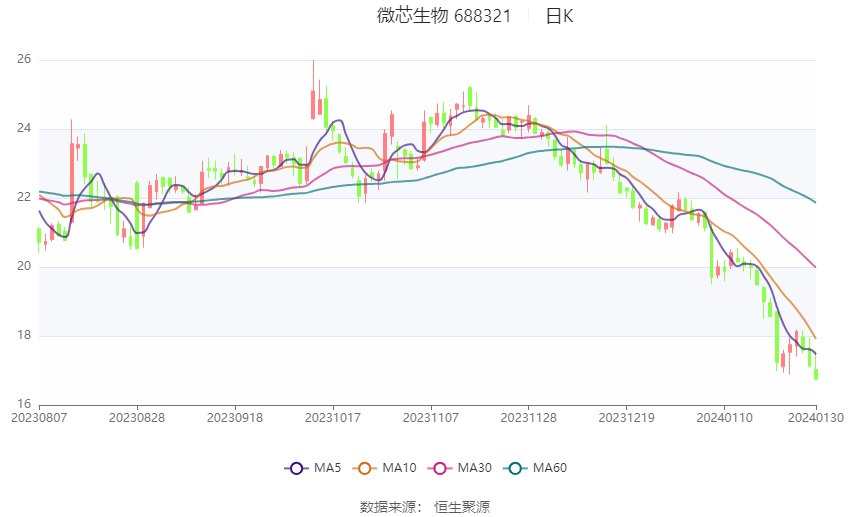Screen dimensions: 850x517
Task: Hide the MA30 series via label
Action: [474, 468]
